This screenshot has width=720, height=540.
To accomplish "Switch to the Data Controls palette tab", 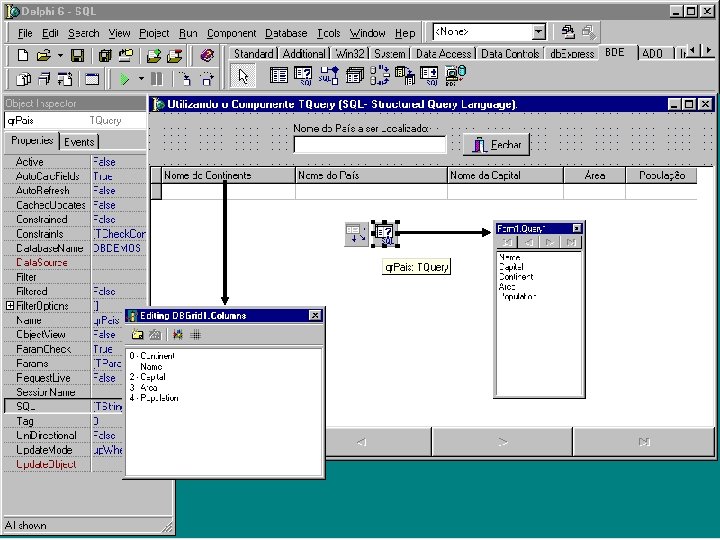I will tap(510, 54).
